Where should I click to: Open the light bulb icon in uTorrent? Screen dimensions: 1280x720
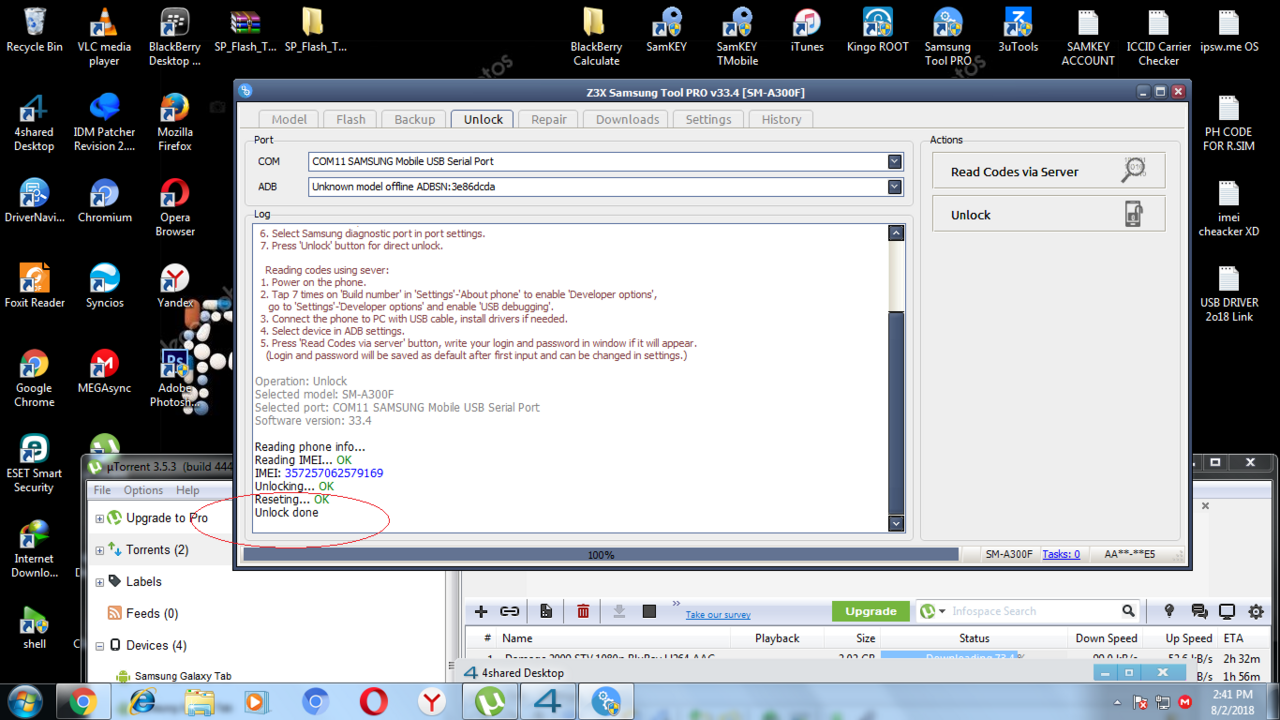pyautogui.click(x=1169, y=611)
